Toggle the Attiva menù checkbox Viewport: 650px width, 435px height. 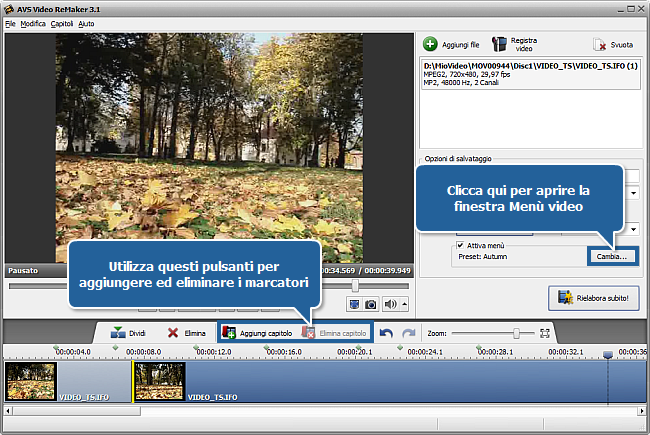click(460, 244)
